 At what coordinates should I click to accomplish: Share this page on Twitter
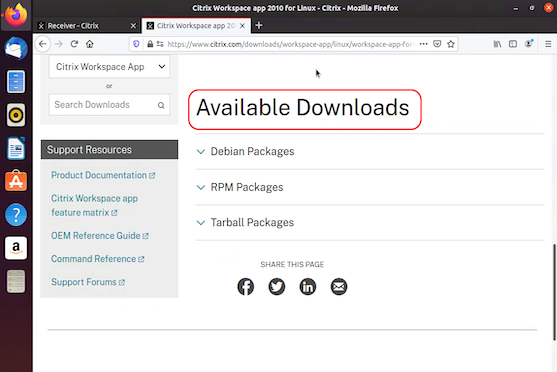tap(277, 287)
